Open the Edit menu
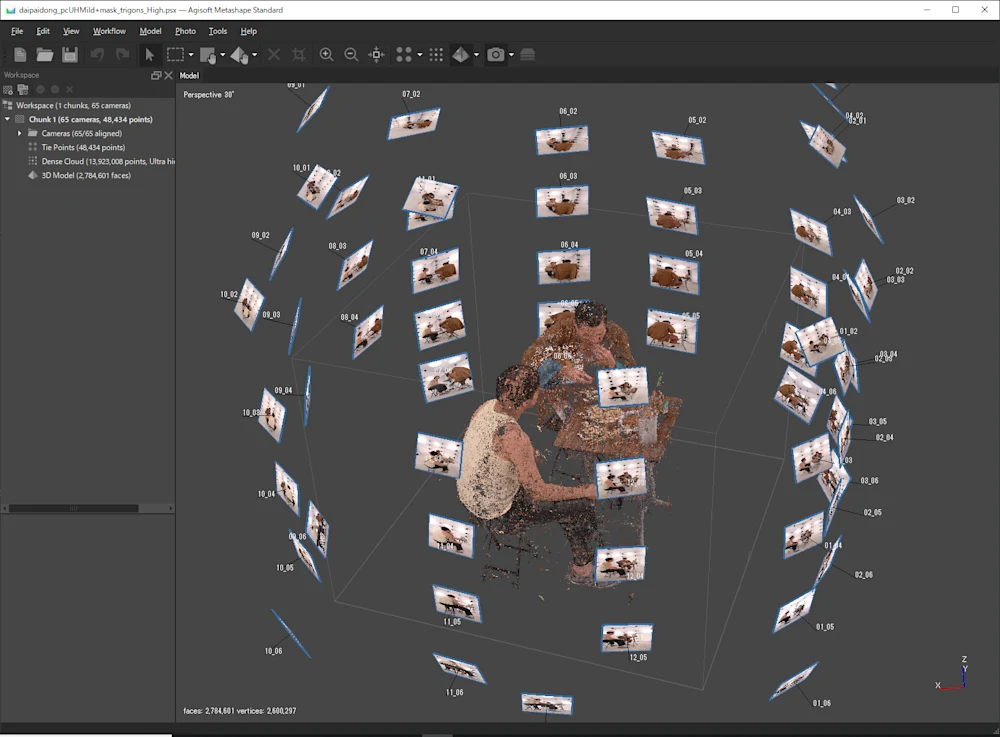 43,31
